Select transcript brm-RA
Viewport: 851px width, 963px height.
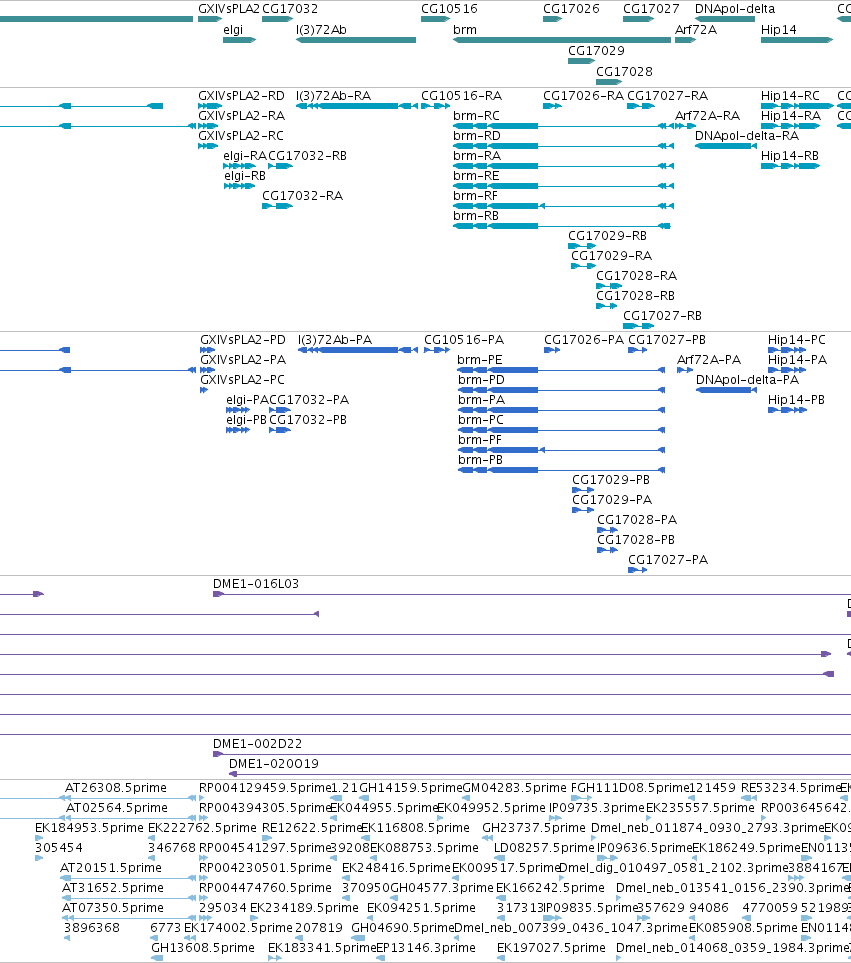(563, 166)
